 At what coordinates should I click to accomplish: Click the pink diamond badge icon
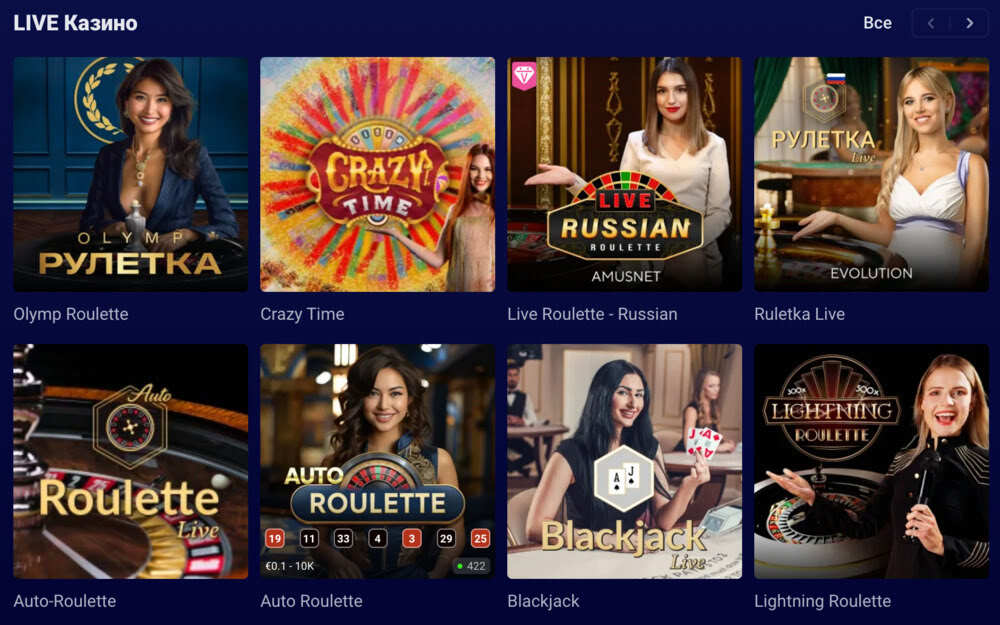524,76
